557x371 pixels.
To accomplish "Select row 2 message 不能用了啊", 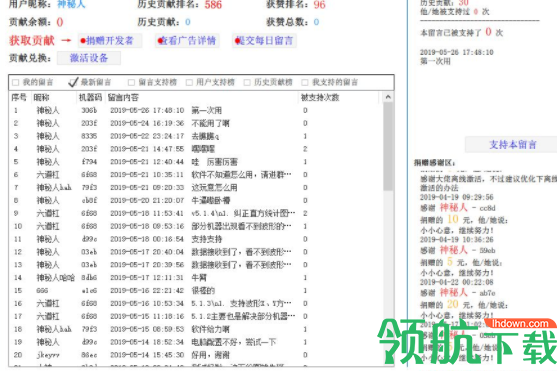I will [196, 123].
